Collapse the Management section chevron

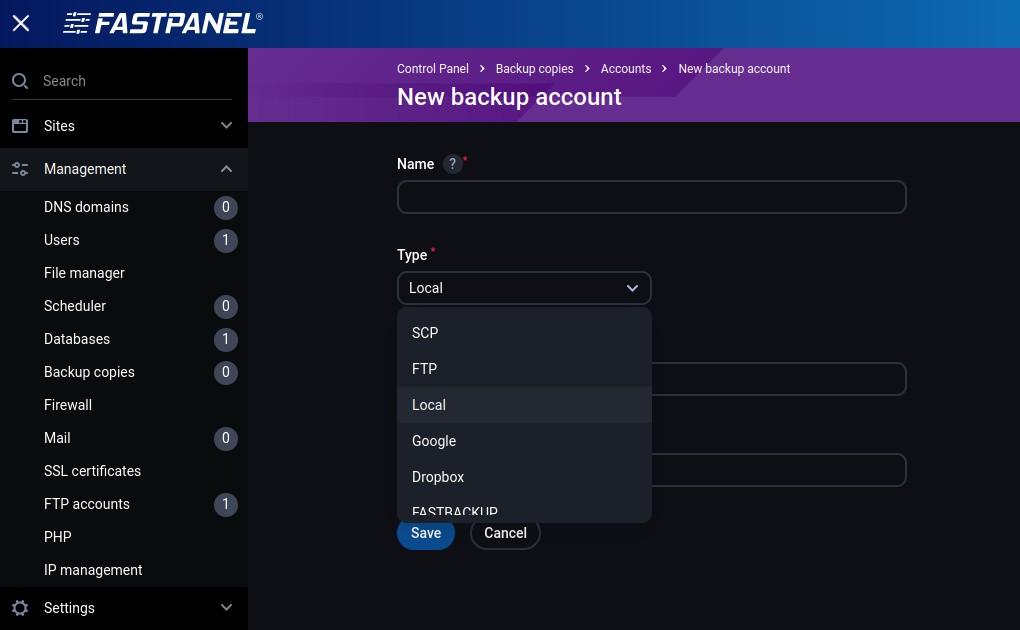point(226,169)
